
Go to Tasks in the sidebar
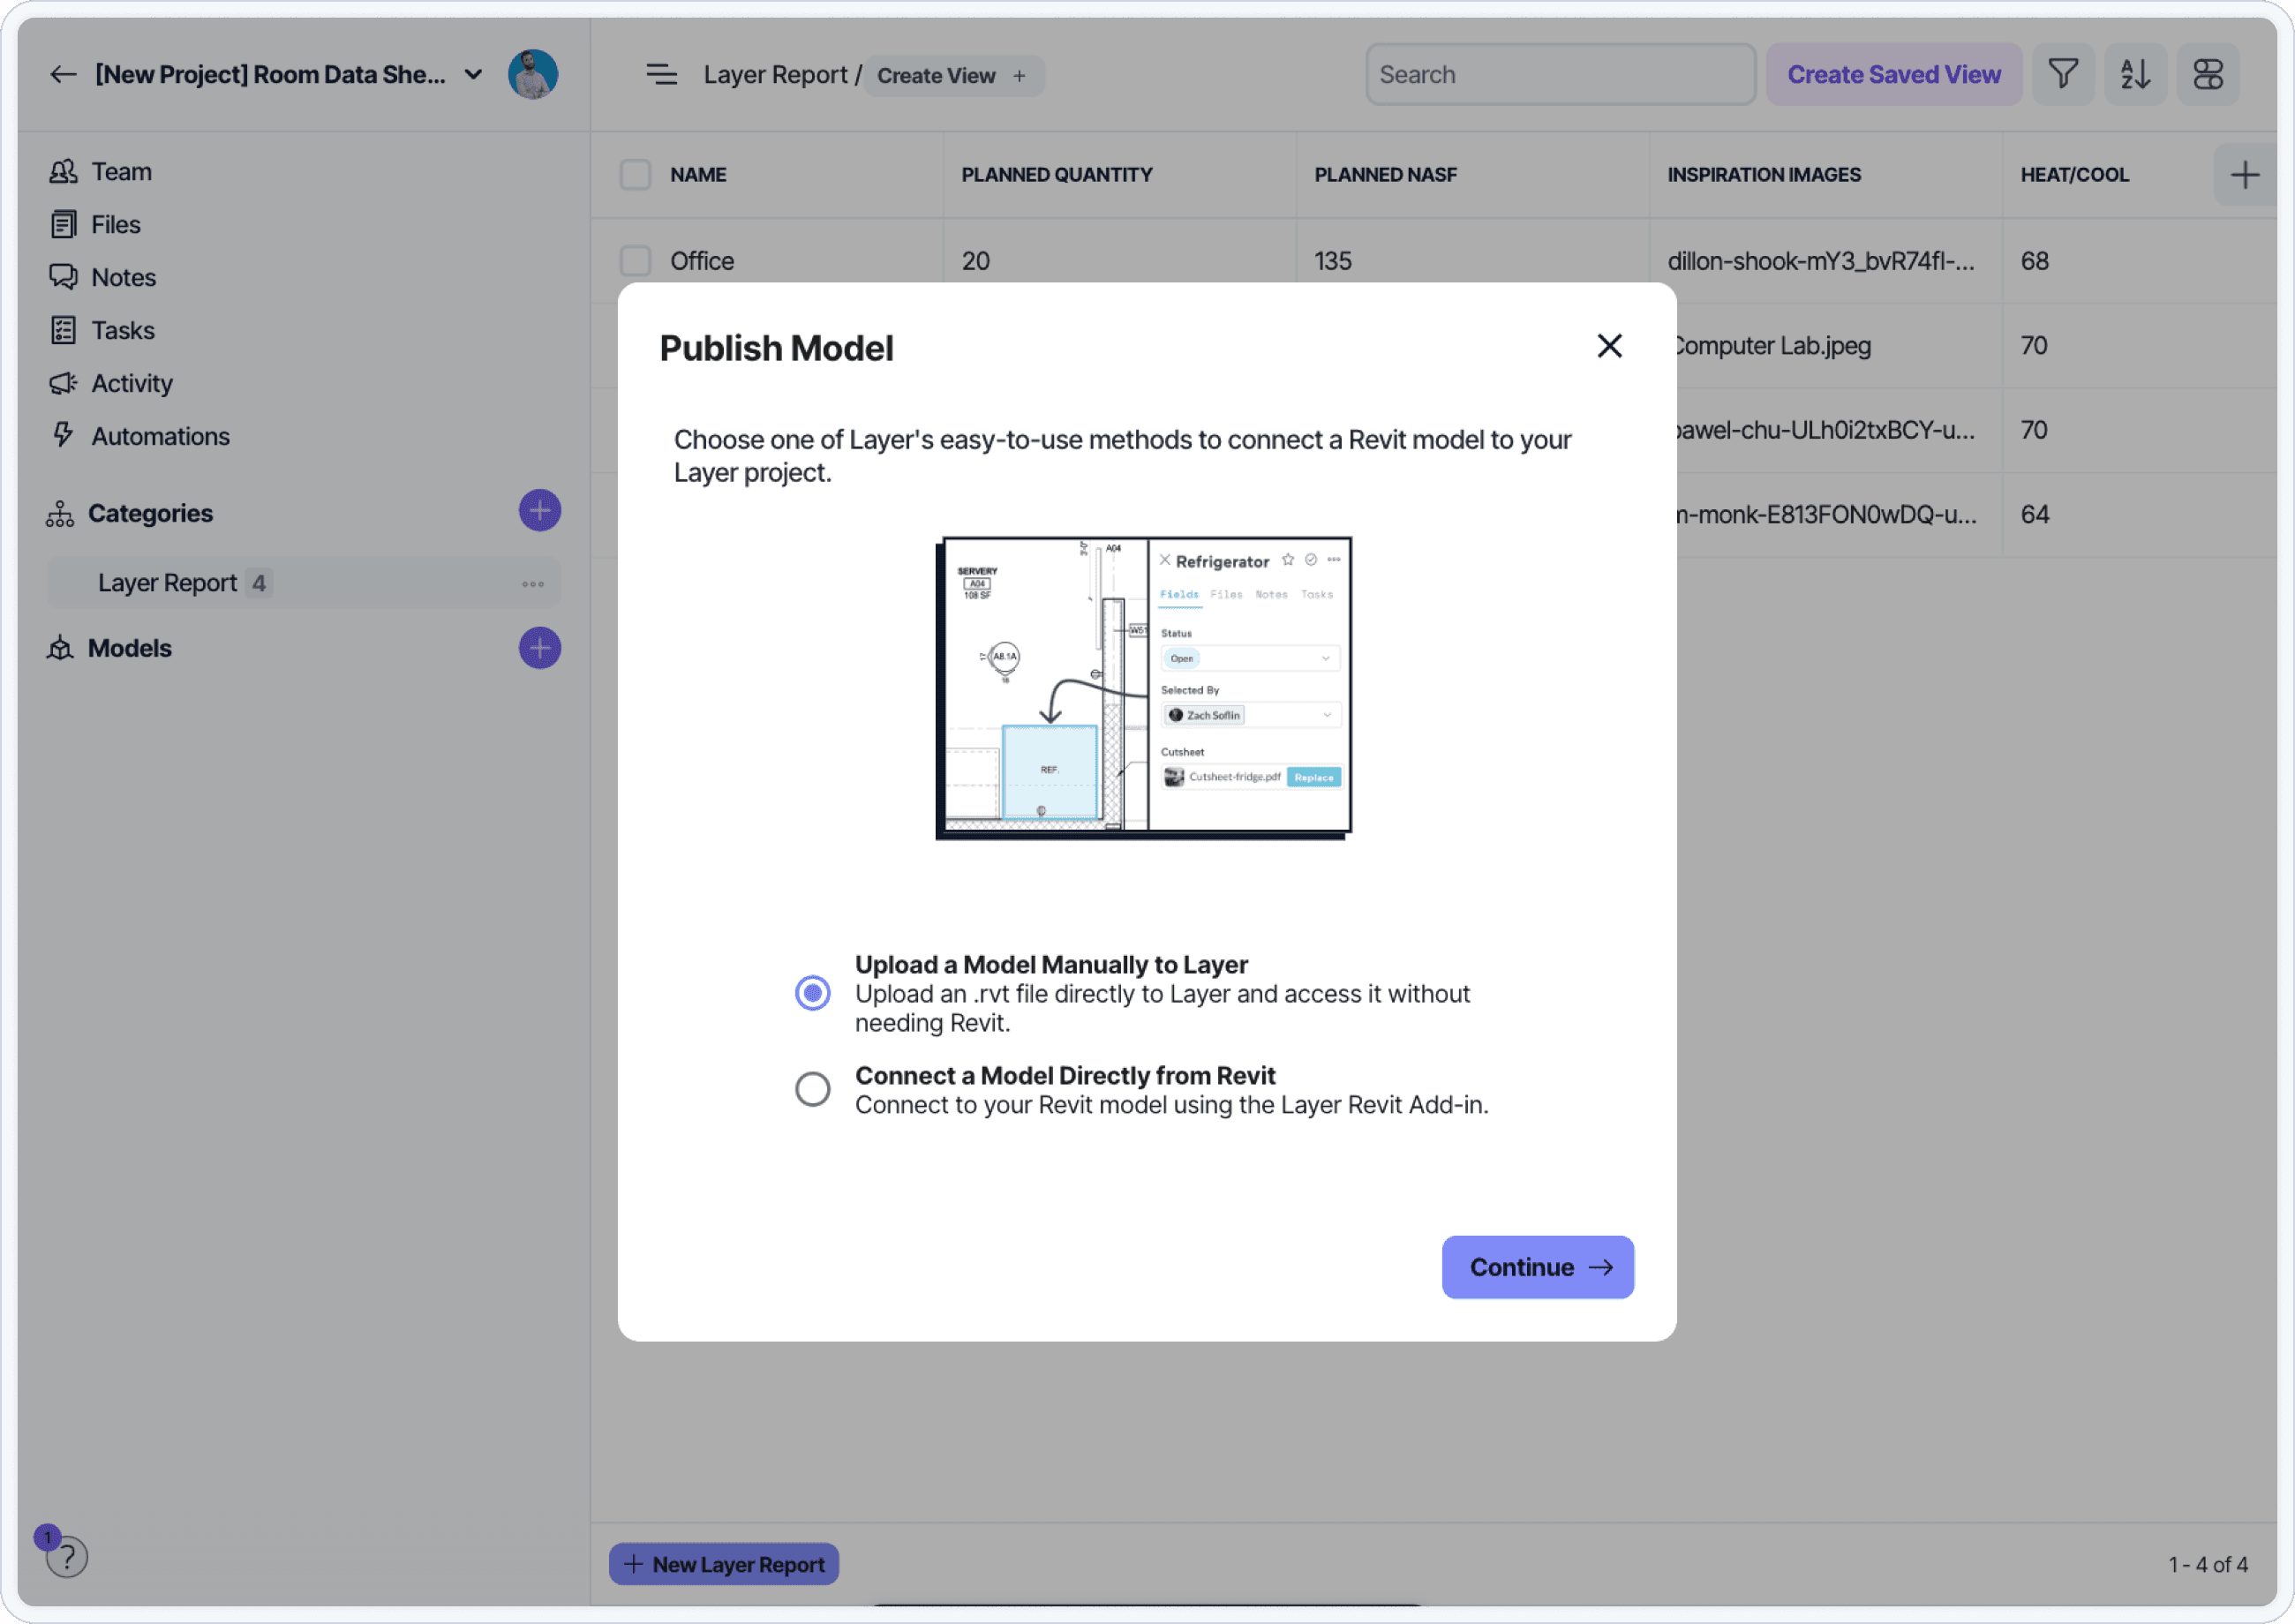point(123,330)
